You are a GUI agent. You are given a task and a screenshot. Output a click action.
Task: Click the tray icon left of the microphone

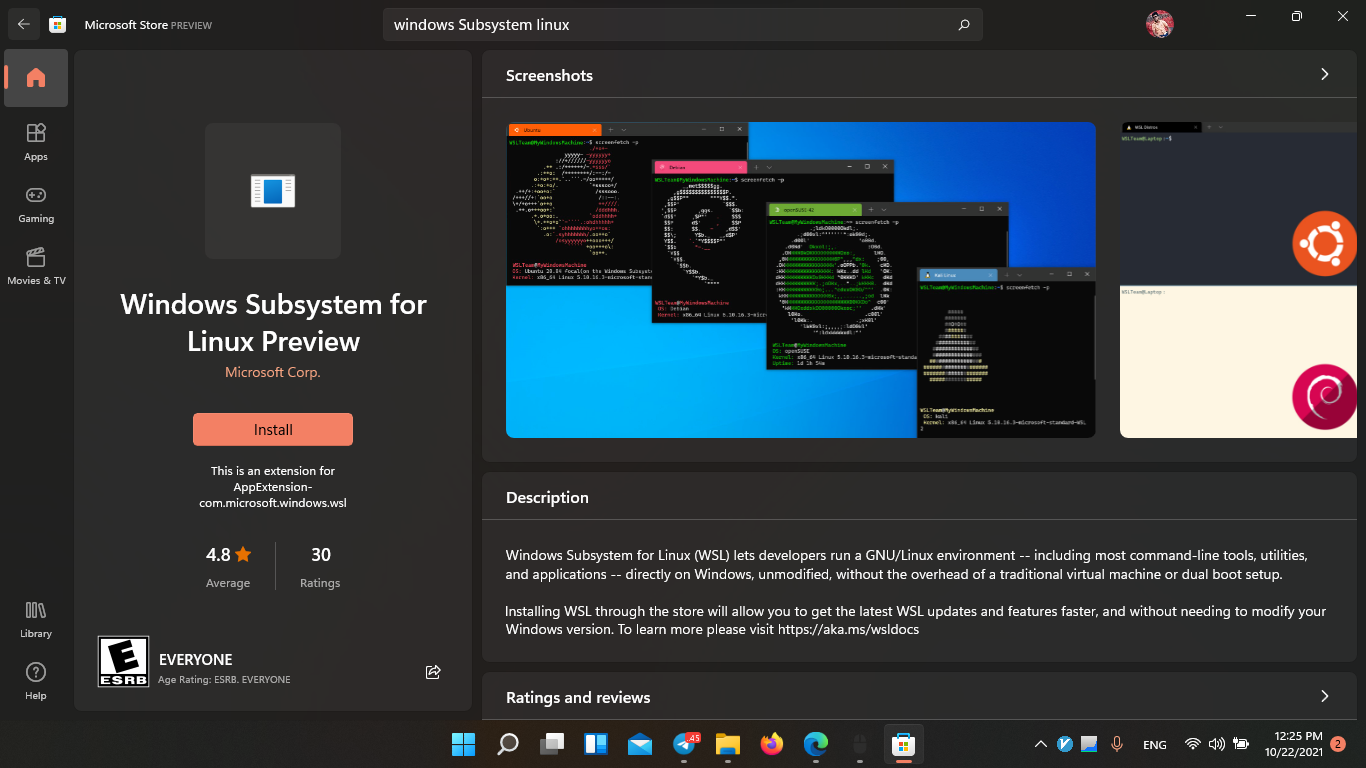1089,744
